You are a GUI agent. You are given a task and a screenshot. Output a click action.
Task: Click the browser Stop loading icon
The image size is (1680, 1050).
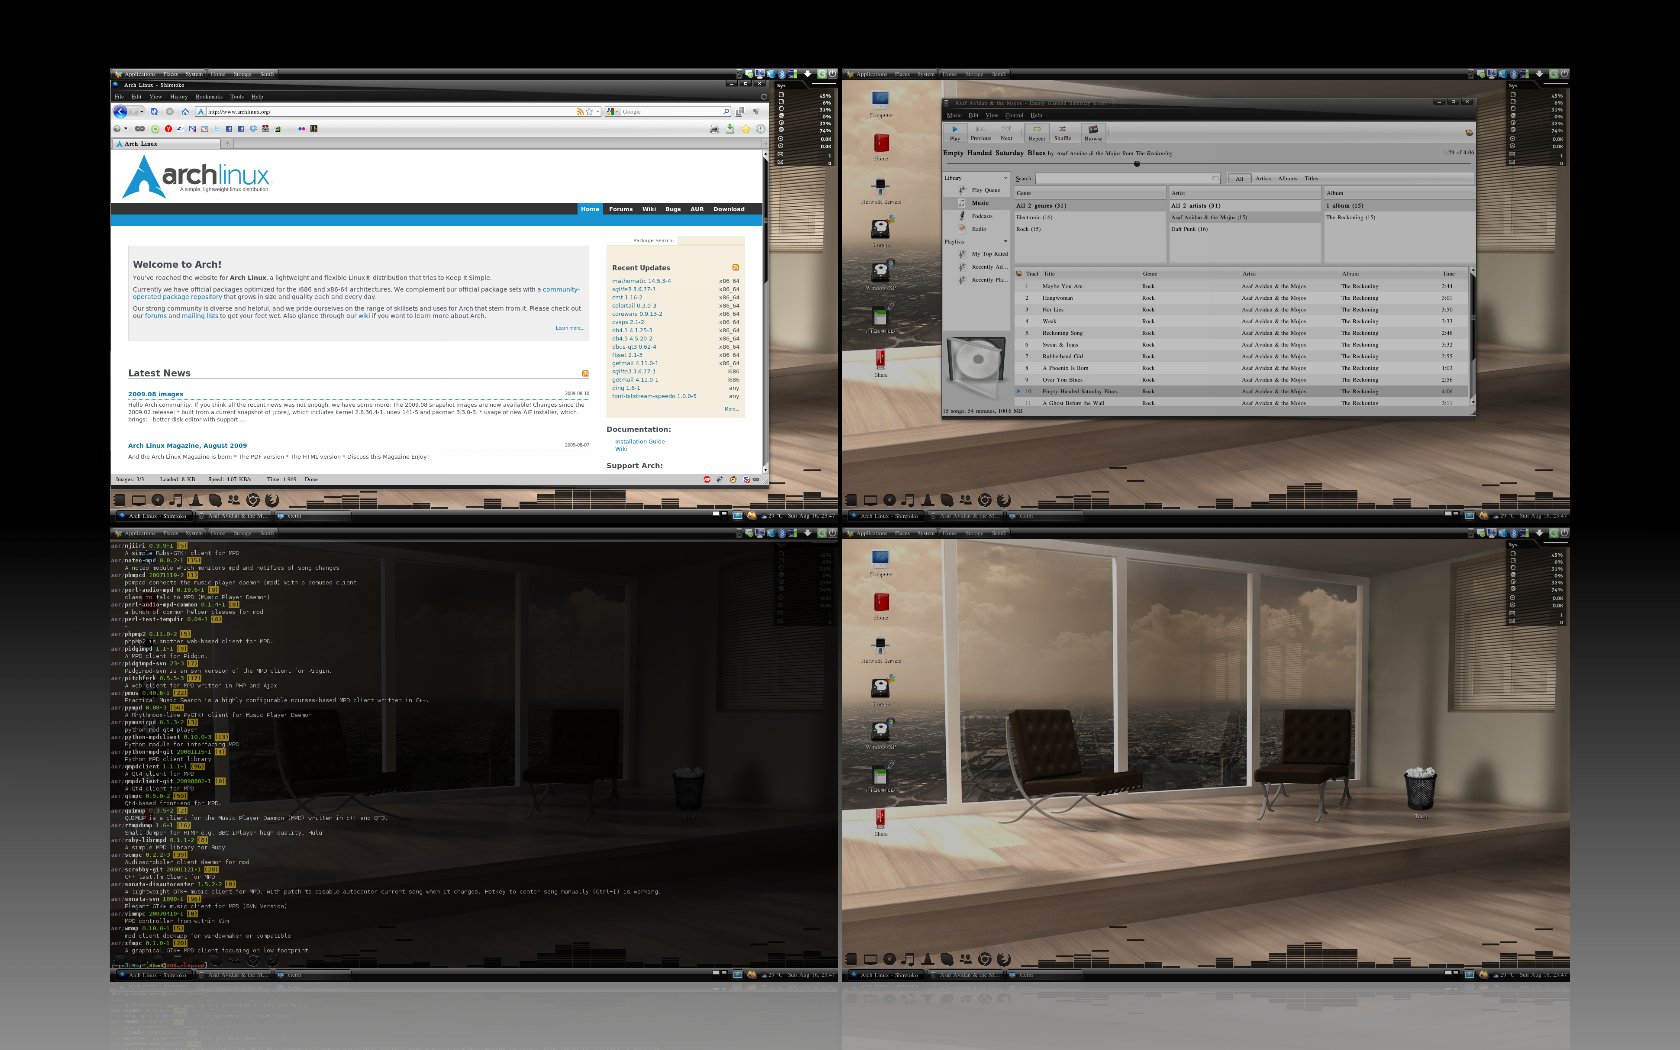tap(170, 111)
